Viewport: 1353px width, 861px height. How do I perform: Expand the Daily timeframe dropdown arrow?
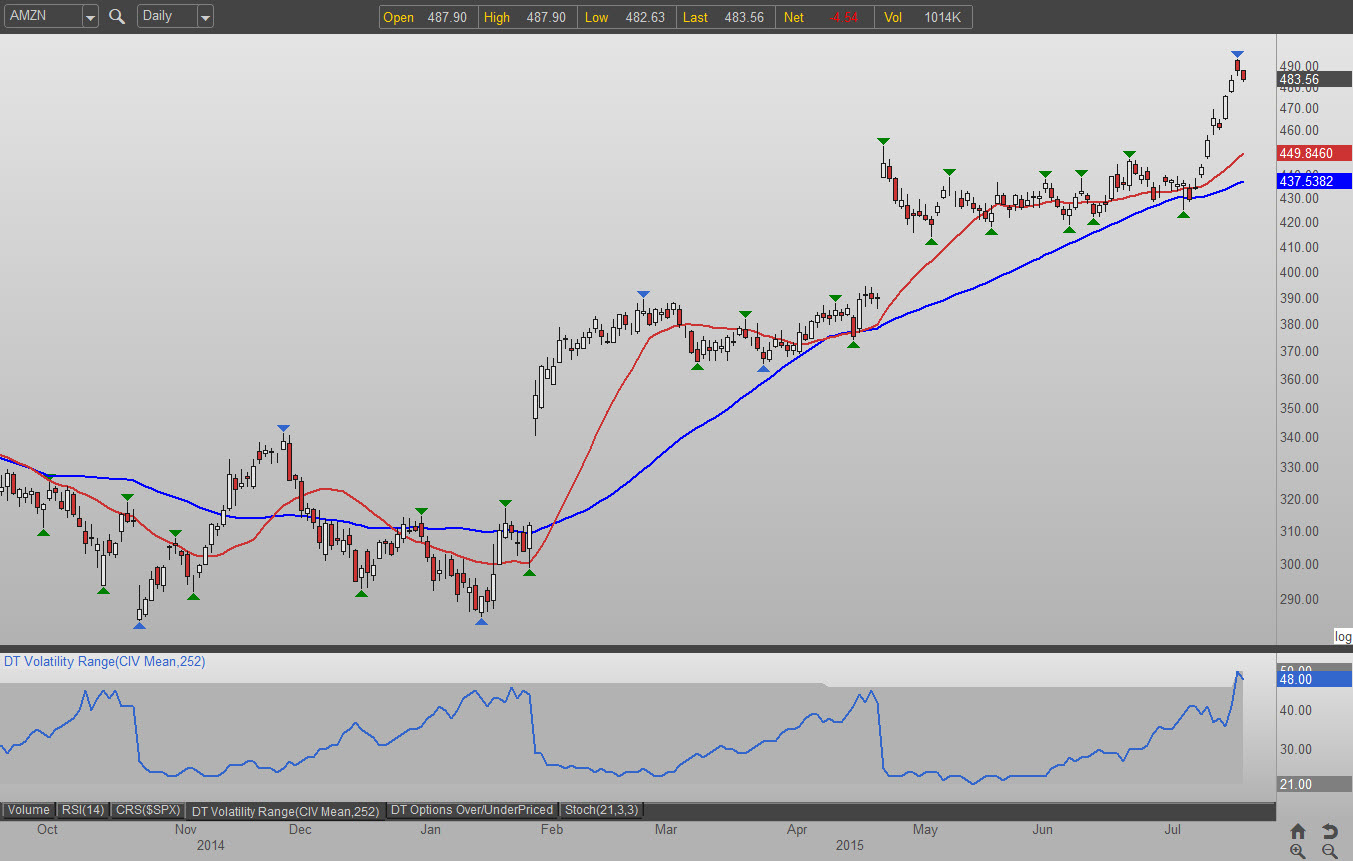[204, 17]
